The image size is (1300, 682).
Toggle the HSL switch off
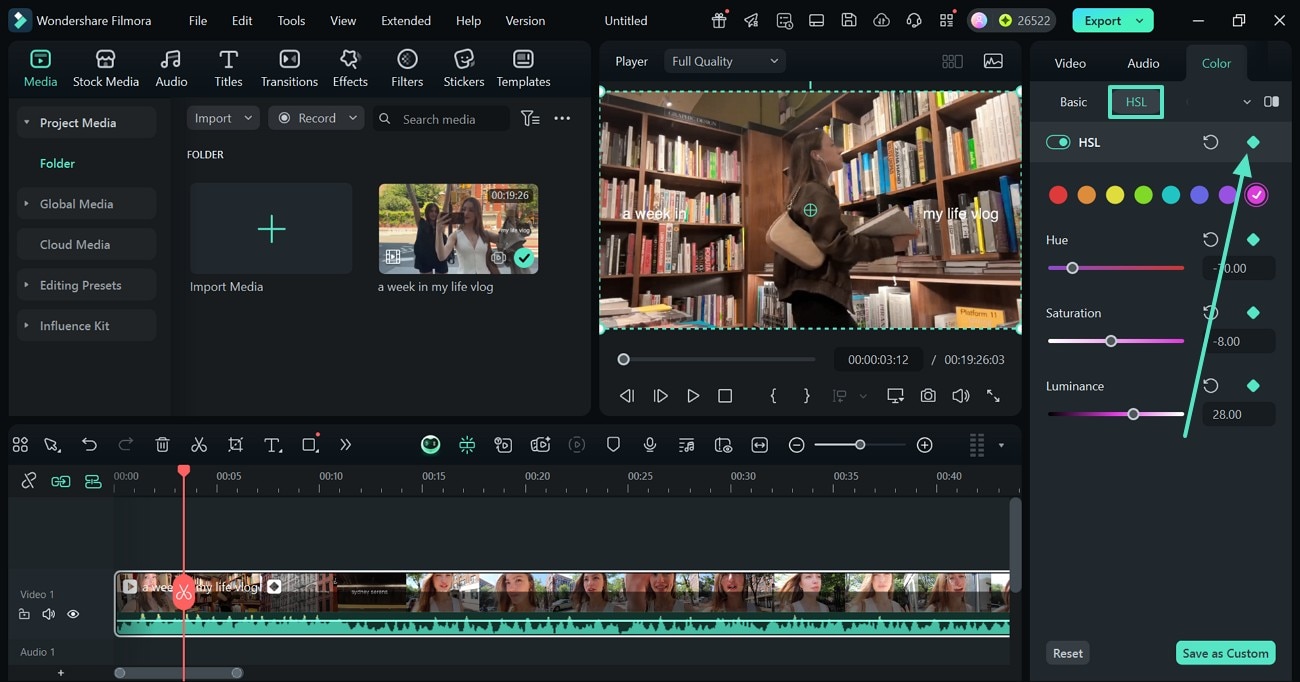1058,142
